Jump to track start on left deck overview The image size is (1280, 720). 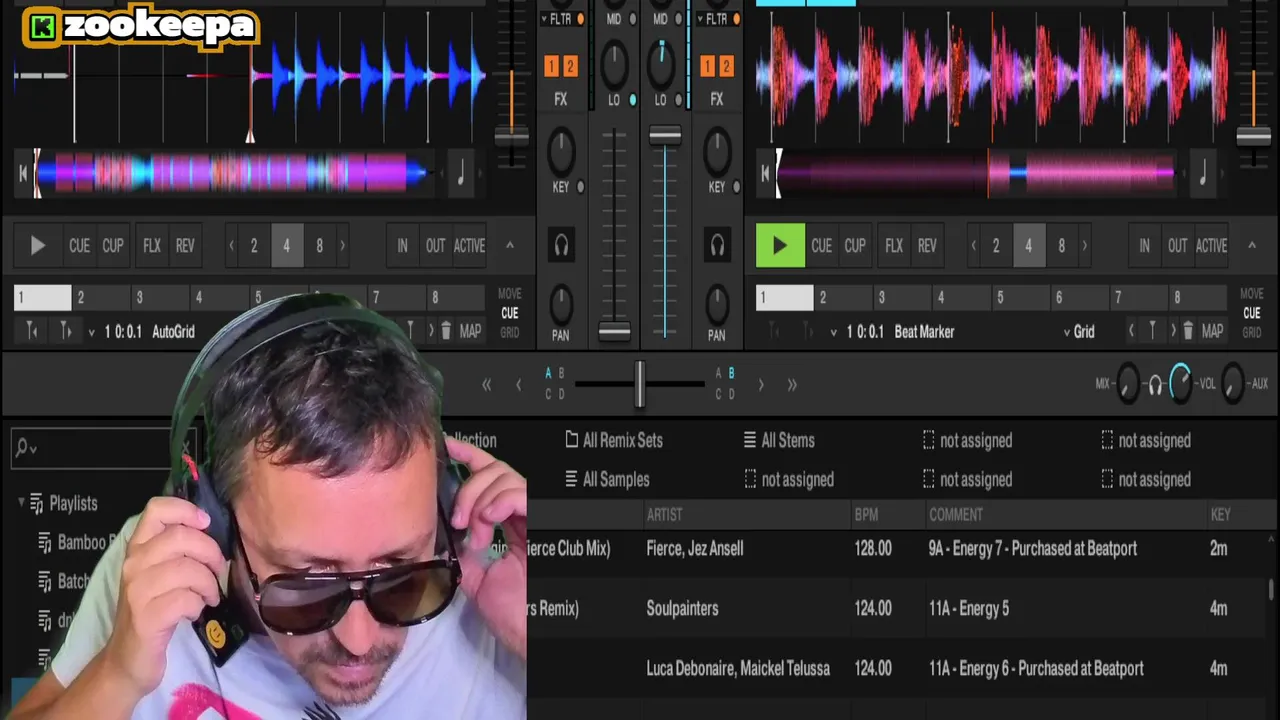pyautogui.click(x=23, y=173)
